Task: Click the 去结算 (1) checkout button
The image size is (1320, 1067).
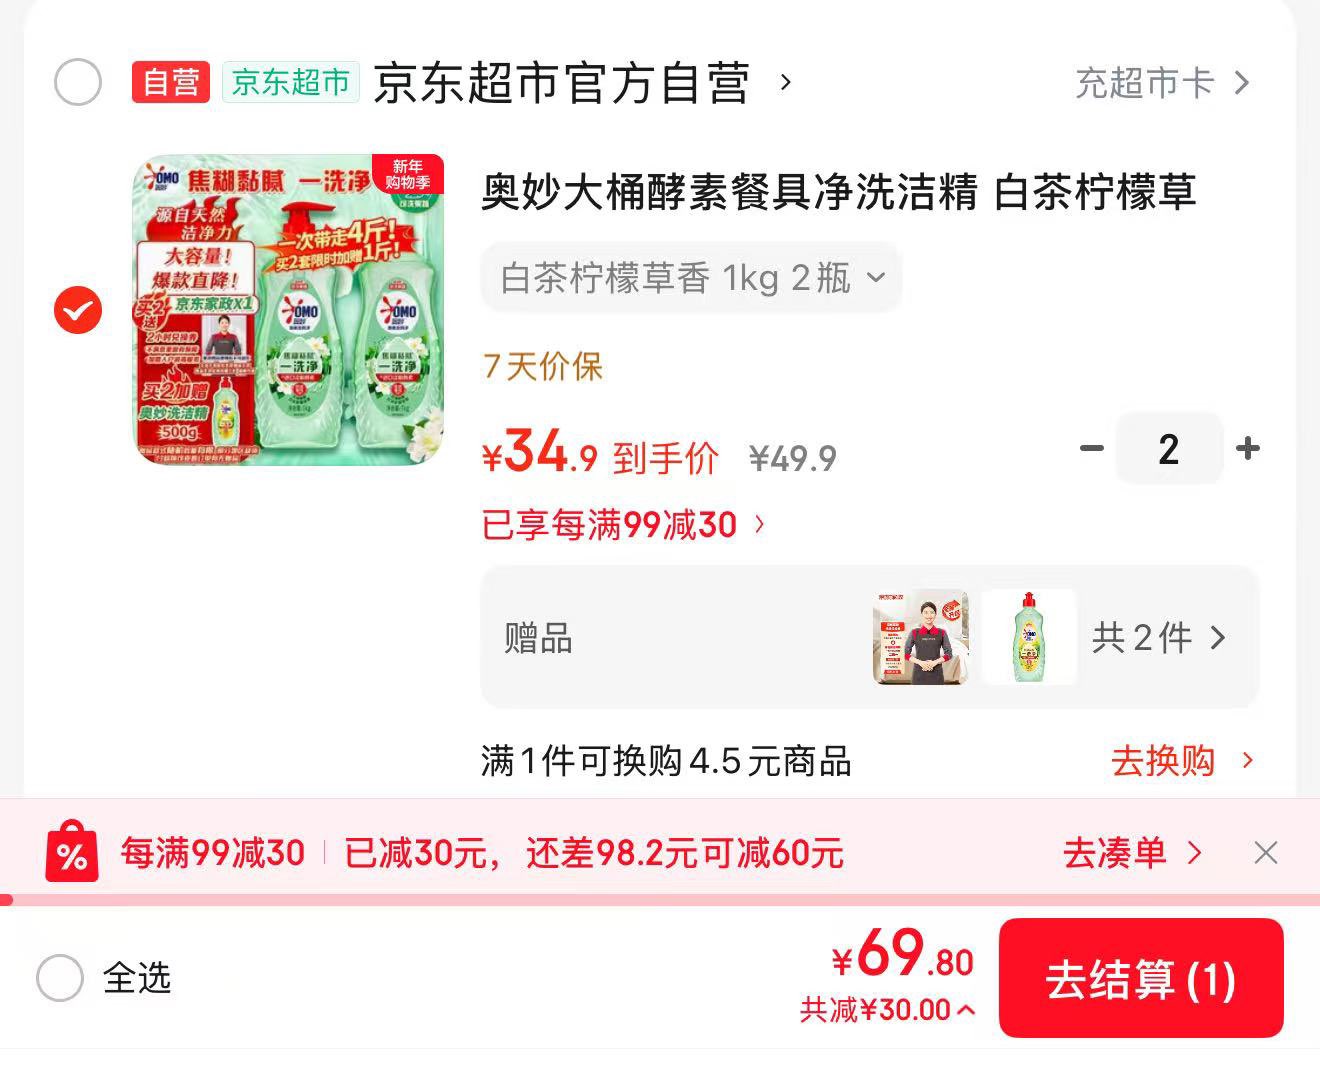Action: pos(1141,978)
